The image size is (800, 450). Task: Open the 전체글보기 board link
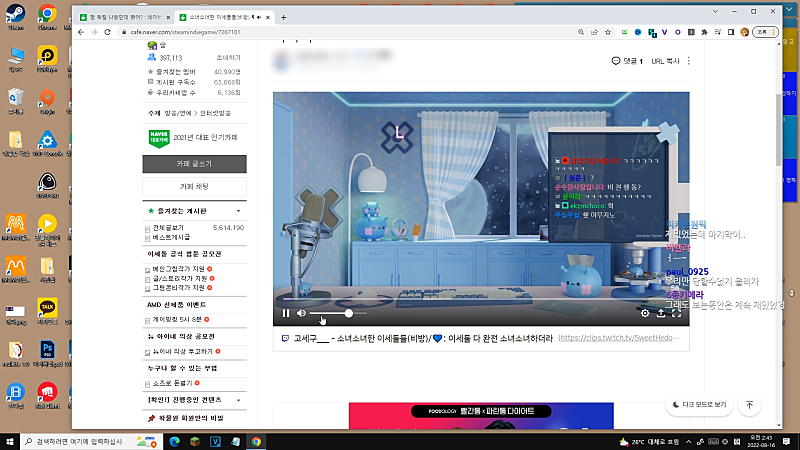[x=168, y=228]
